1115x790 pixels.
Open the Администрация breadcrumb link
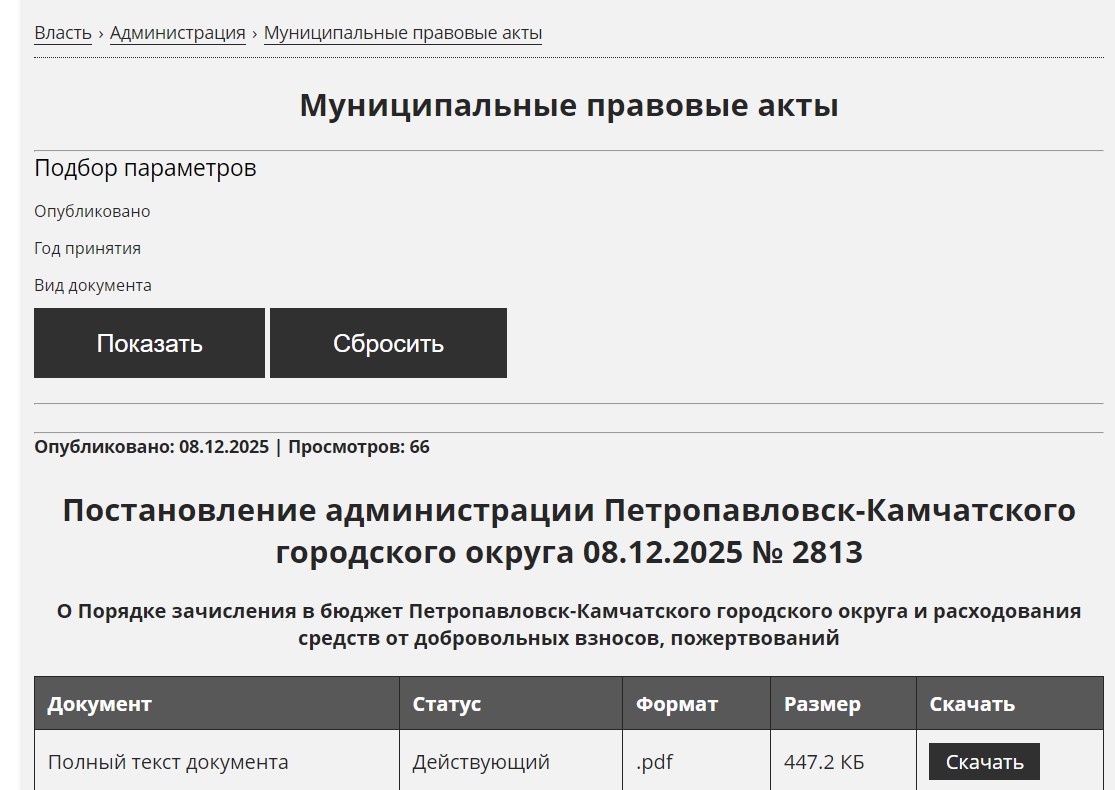click(178, 32)
